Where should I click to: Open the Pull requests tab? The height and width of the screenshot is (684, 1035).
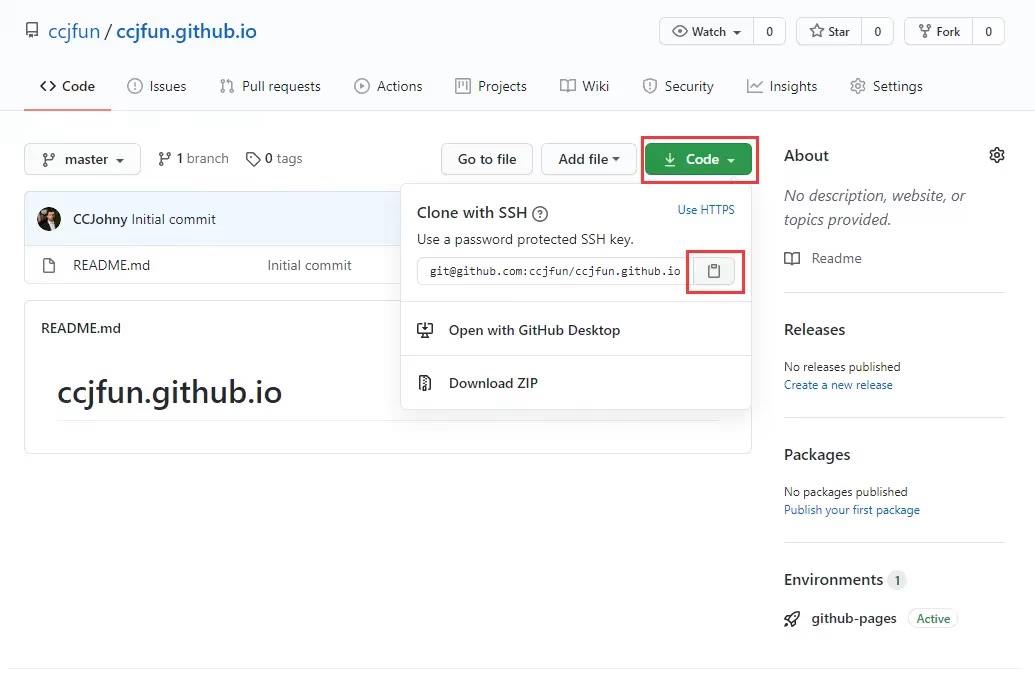coord(270,86)
